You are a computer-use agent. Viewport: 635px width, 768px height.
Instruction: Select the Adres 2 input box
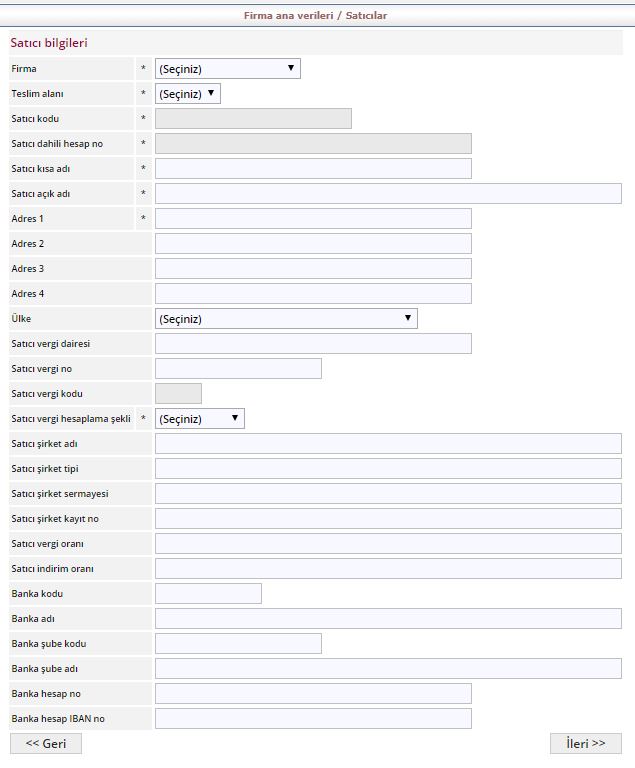[x=313, y=244]
